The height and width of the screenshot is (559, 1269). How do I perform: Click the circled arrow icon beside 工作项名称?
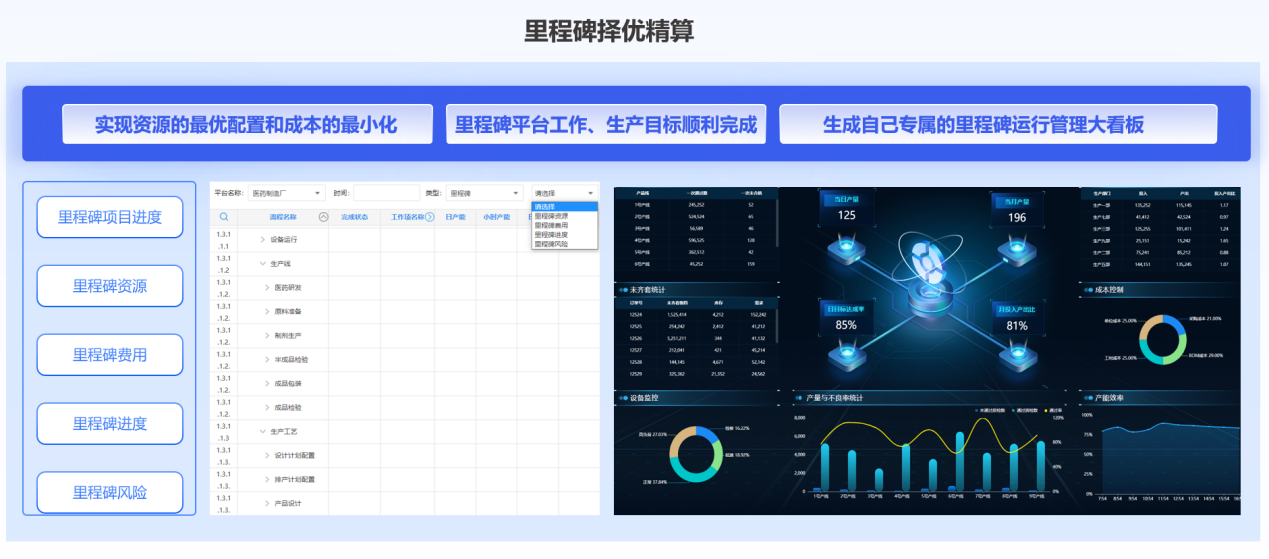430,216
